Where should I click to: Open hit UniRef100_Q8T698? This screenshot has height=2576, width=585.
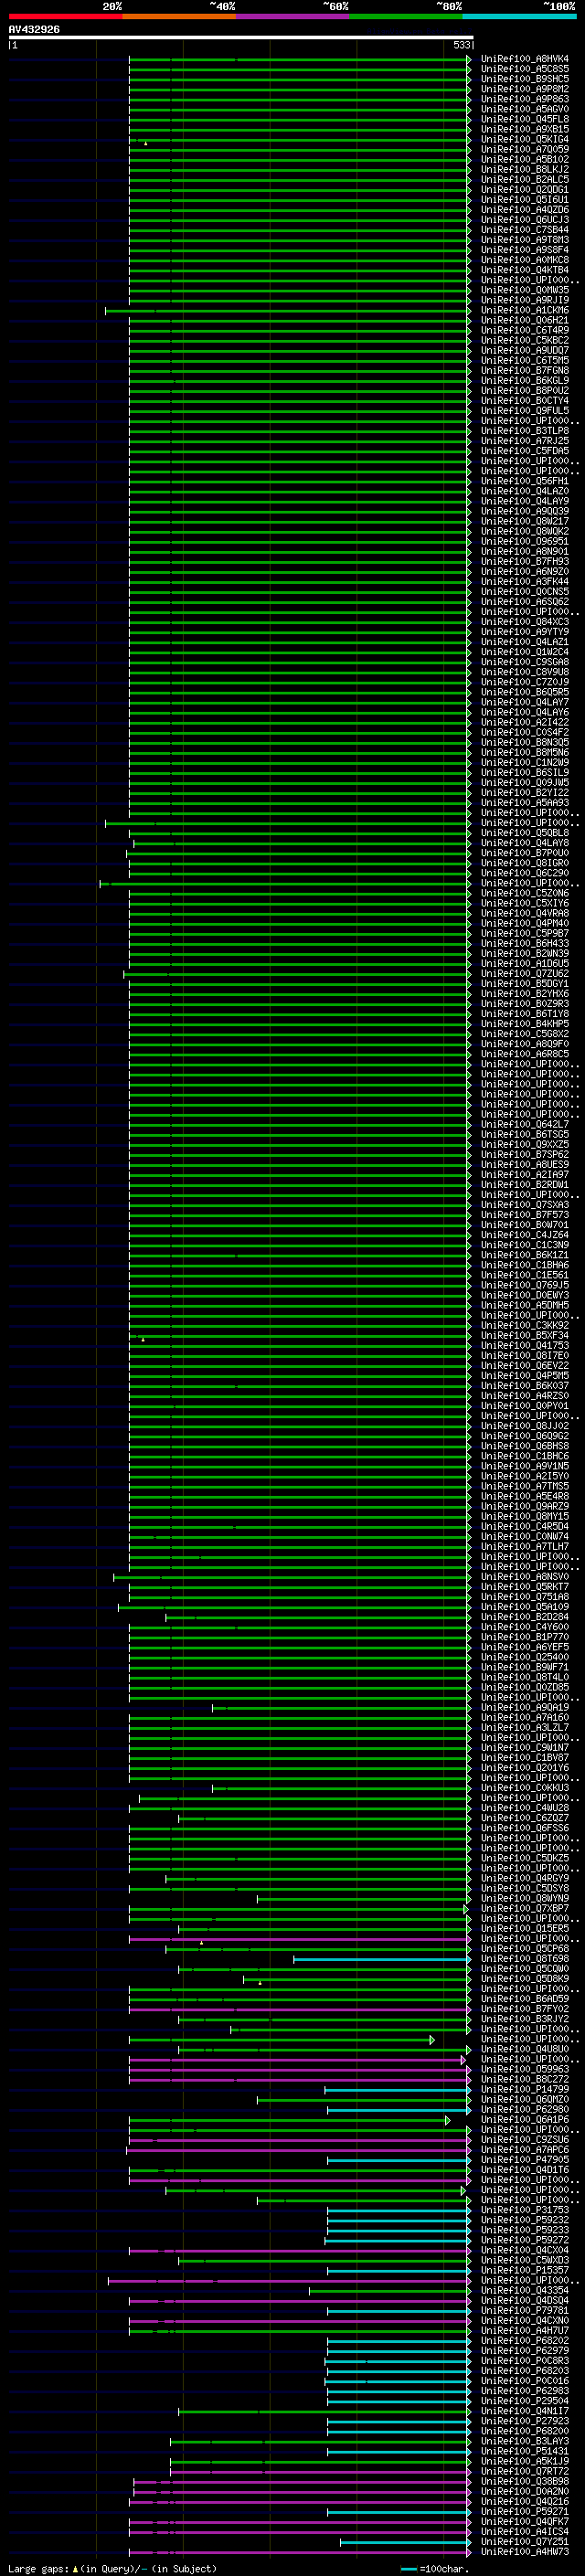[525, 1958]
